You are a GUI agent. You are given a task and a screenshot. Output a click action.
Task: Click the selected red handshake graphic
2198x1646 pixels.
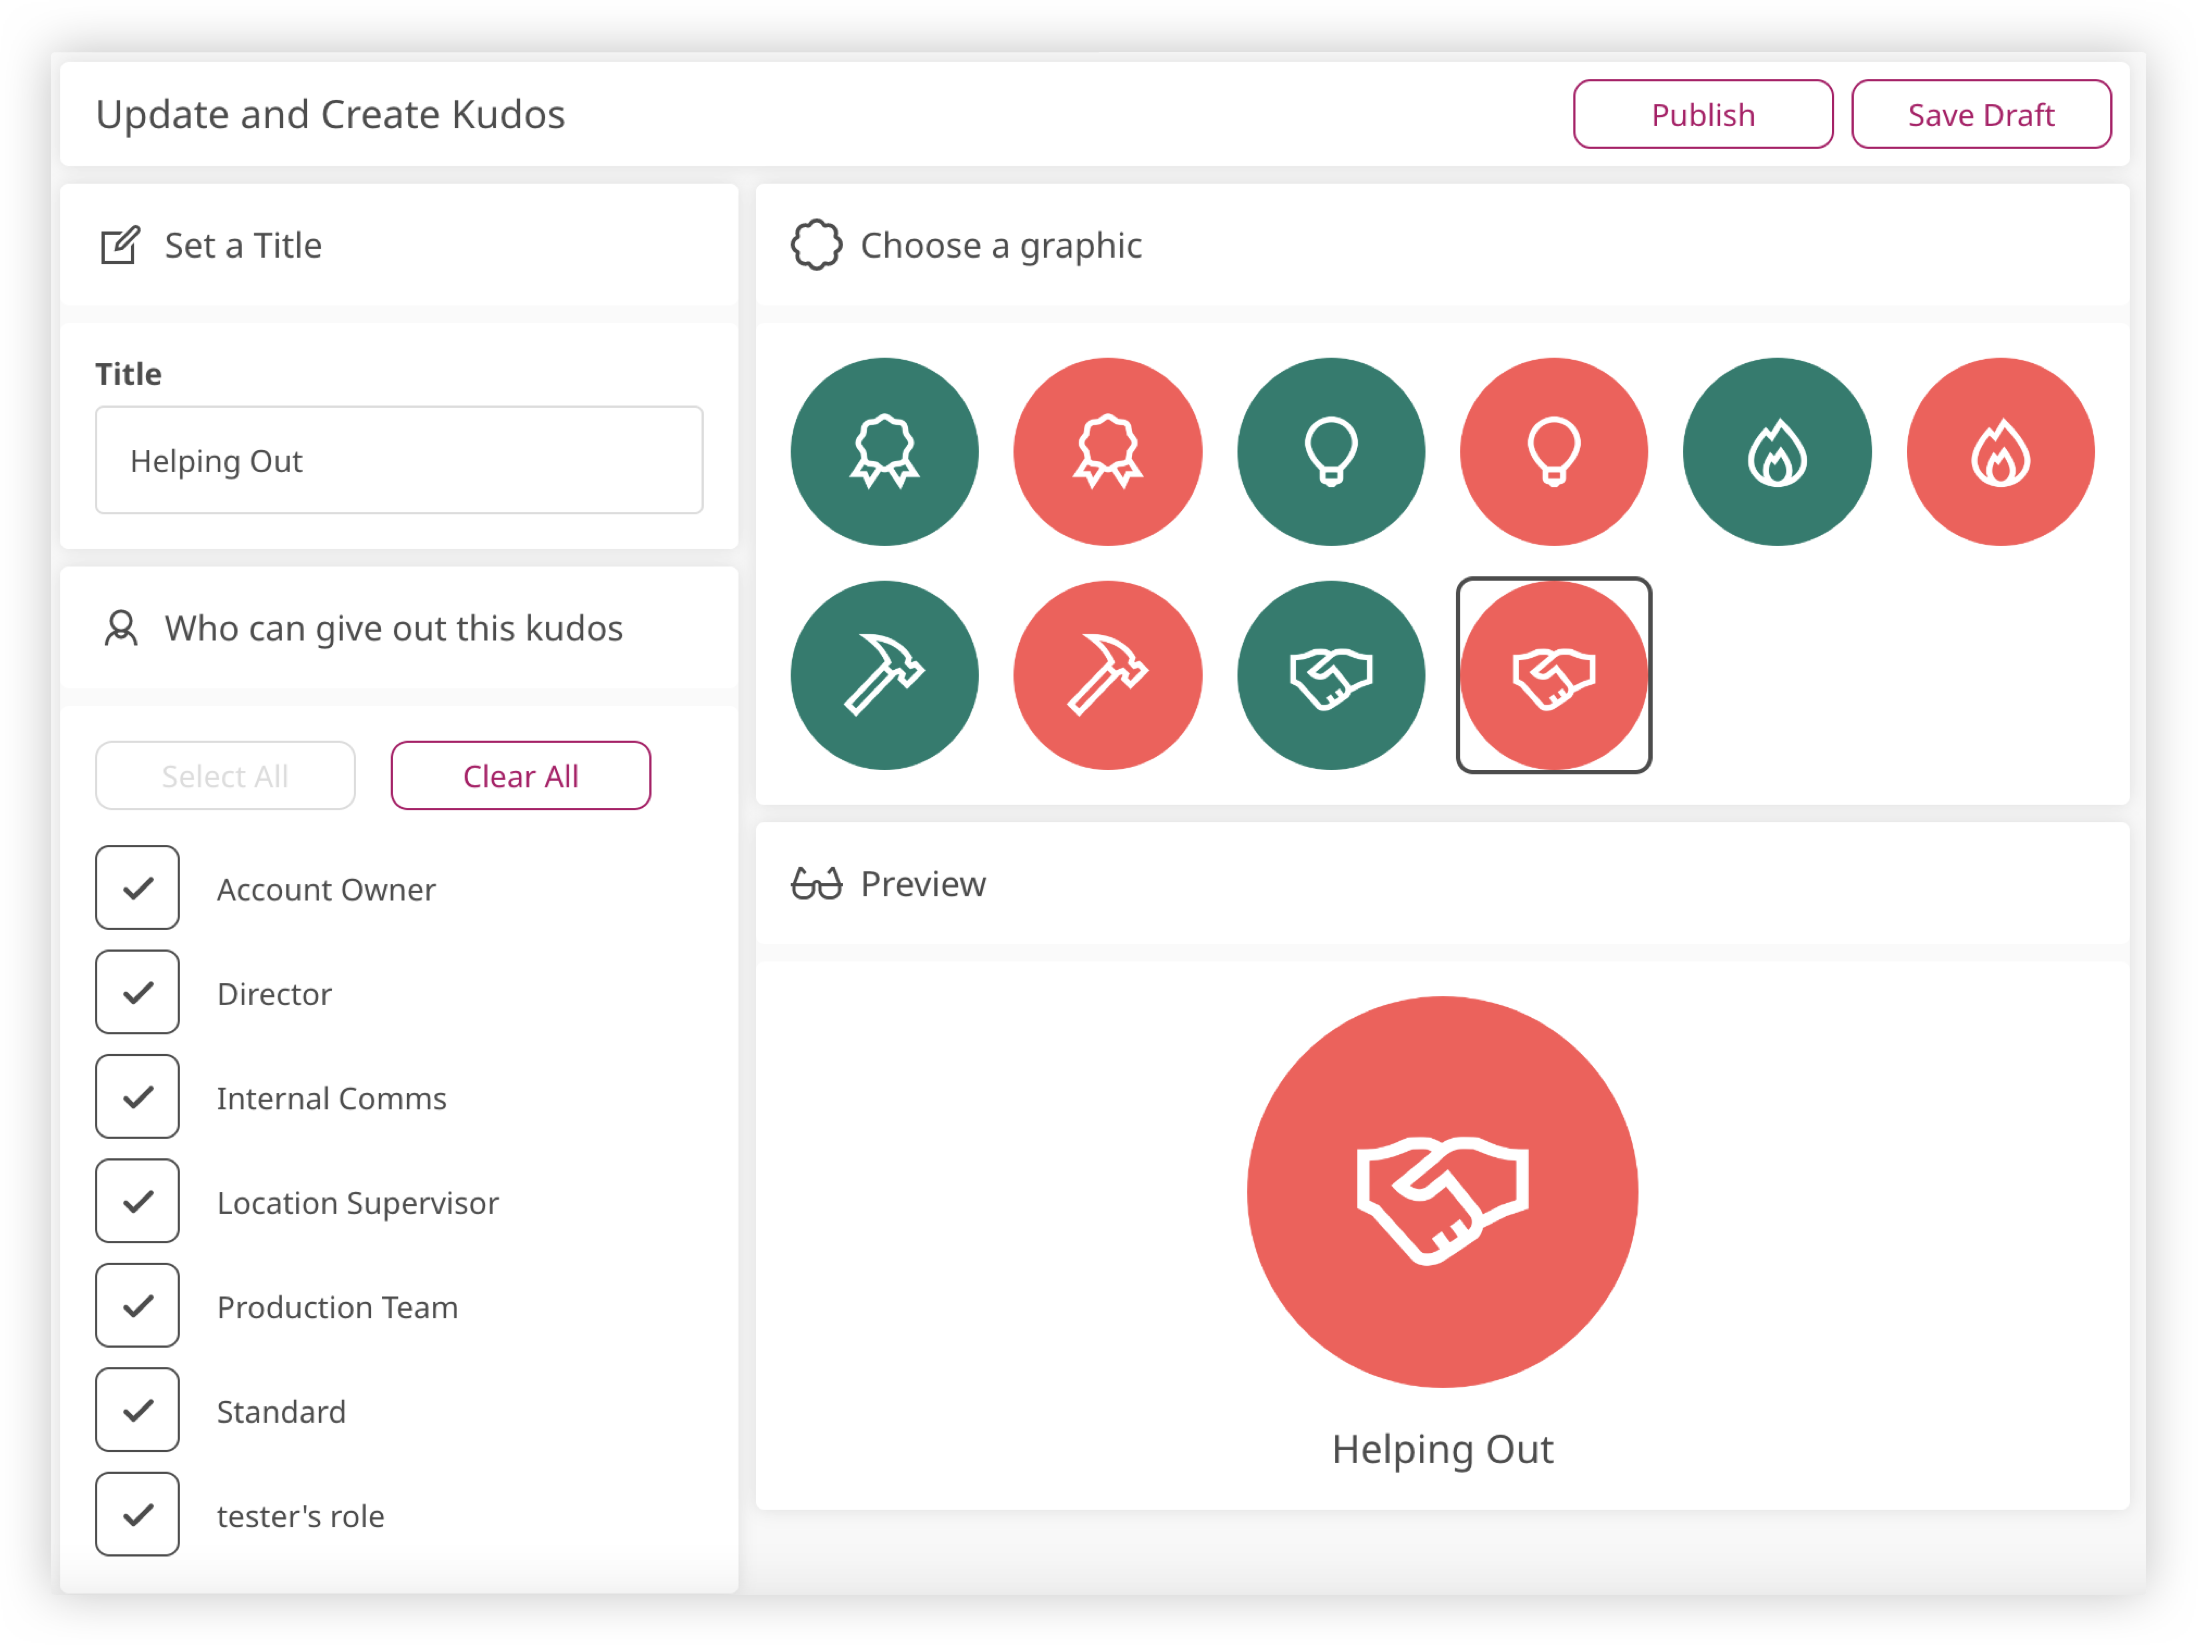[1554, 675]
